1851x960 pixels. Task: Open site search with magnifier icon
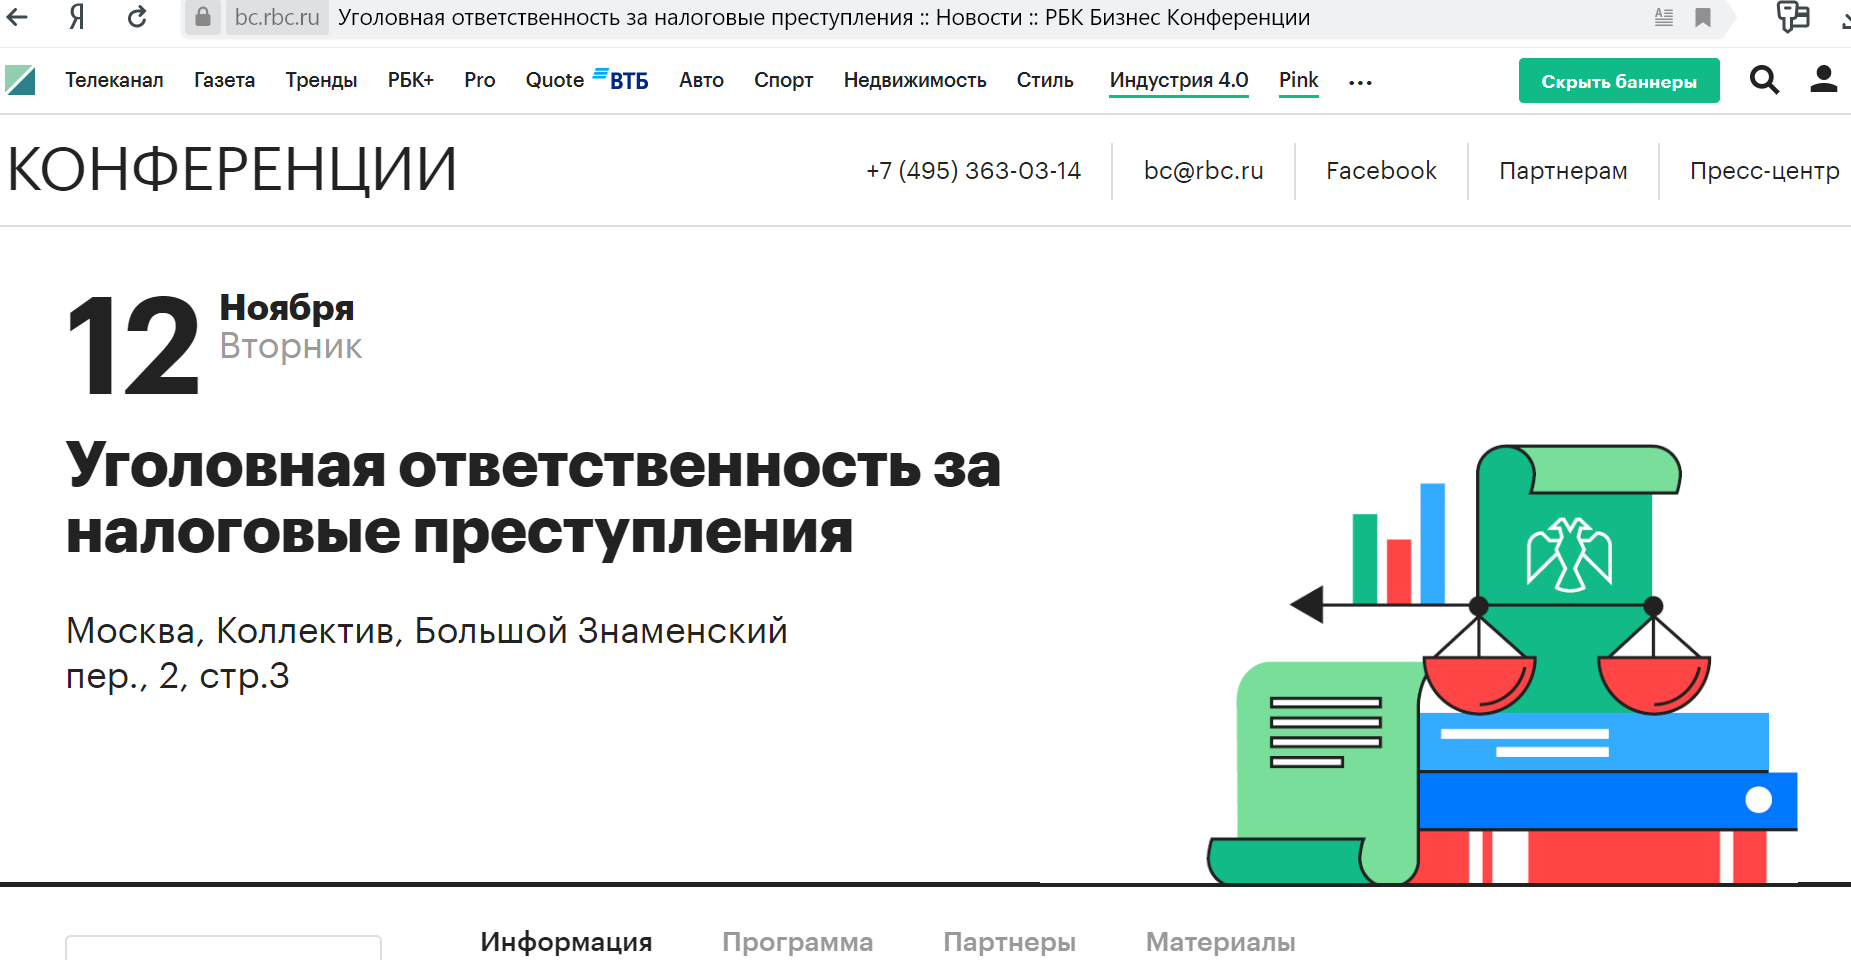[1765, 80]
